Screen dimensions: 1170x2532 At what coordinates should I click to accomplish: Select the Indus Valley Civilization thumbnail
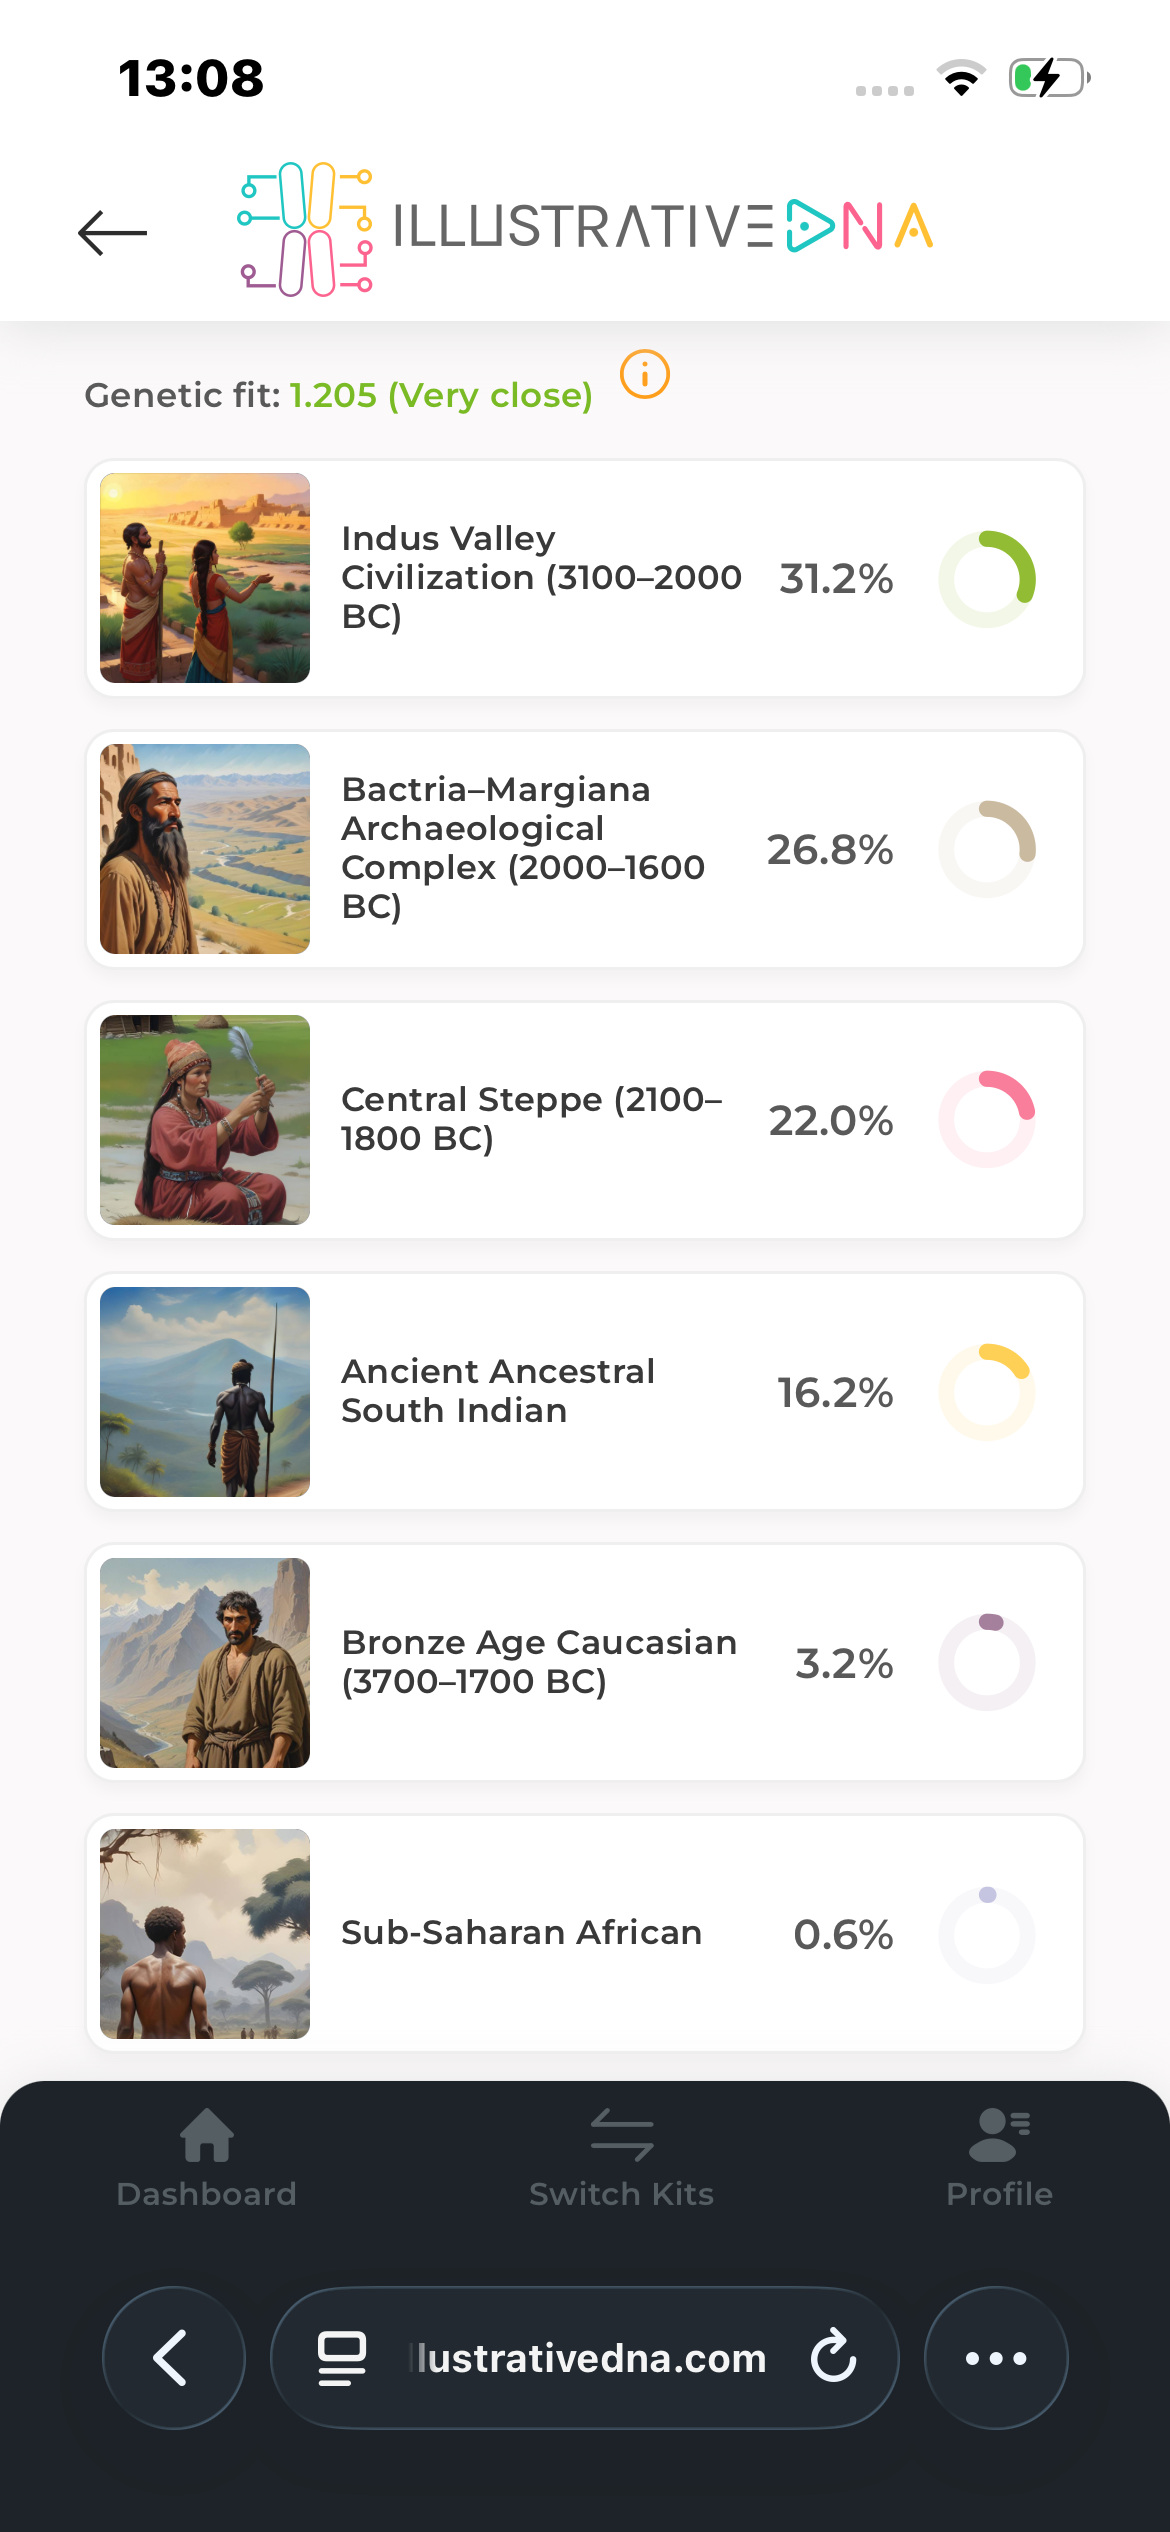point(205,578)
